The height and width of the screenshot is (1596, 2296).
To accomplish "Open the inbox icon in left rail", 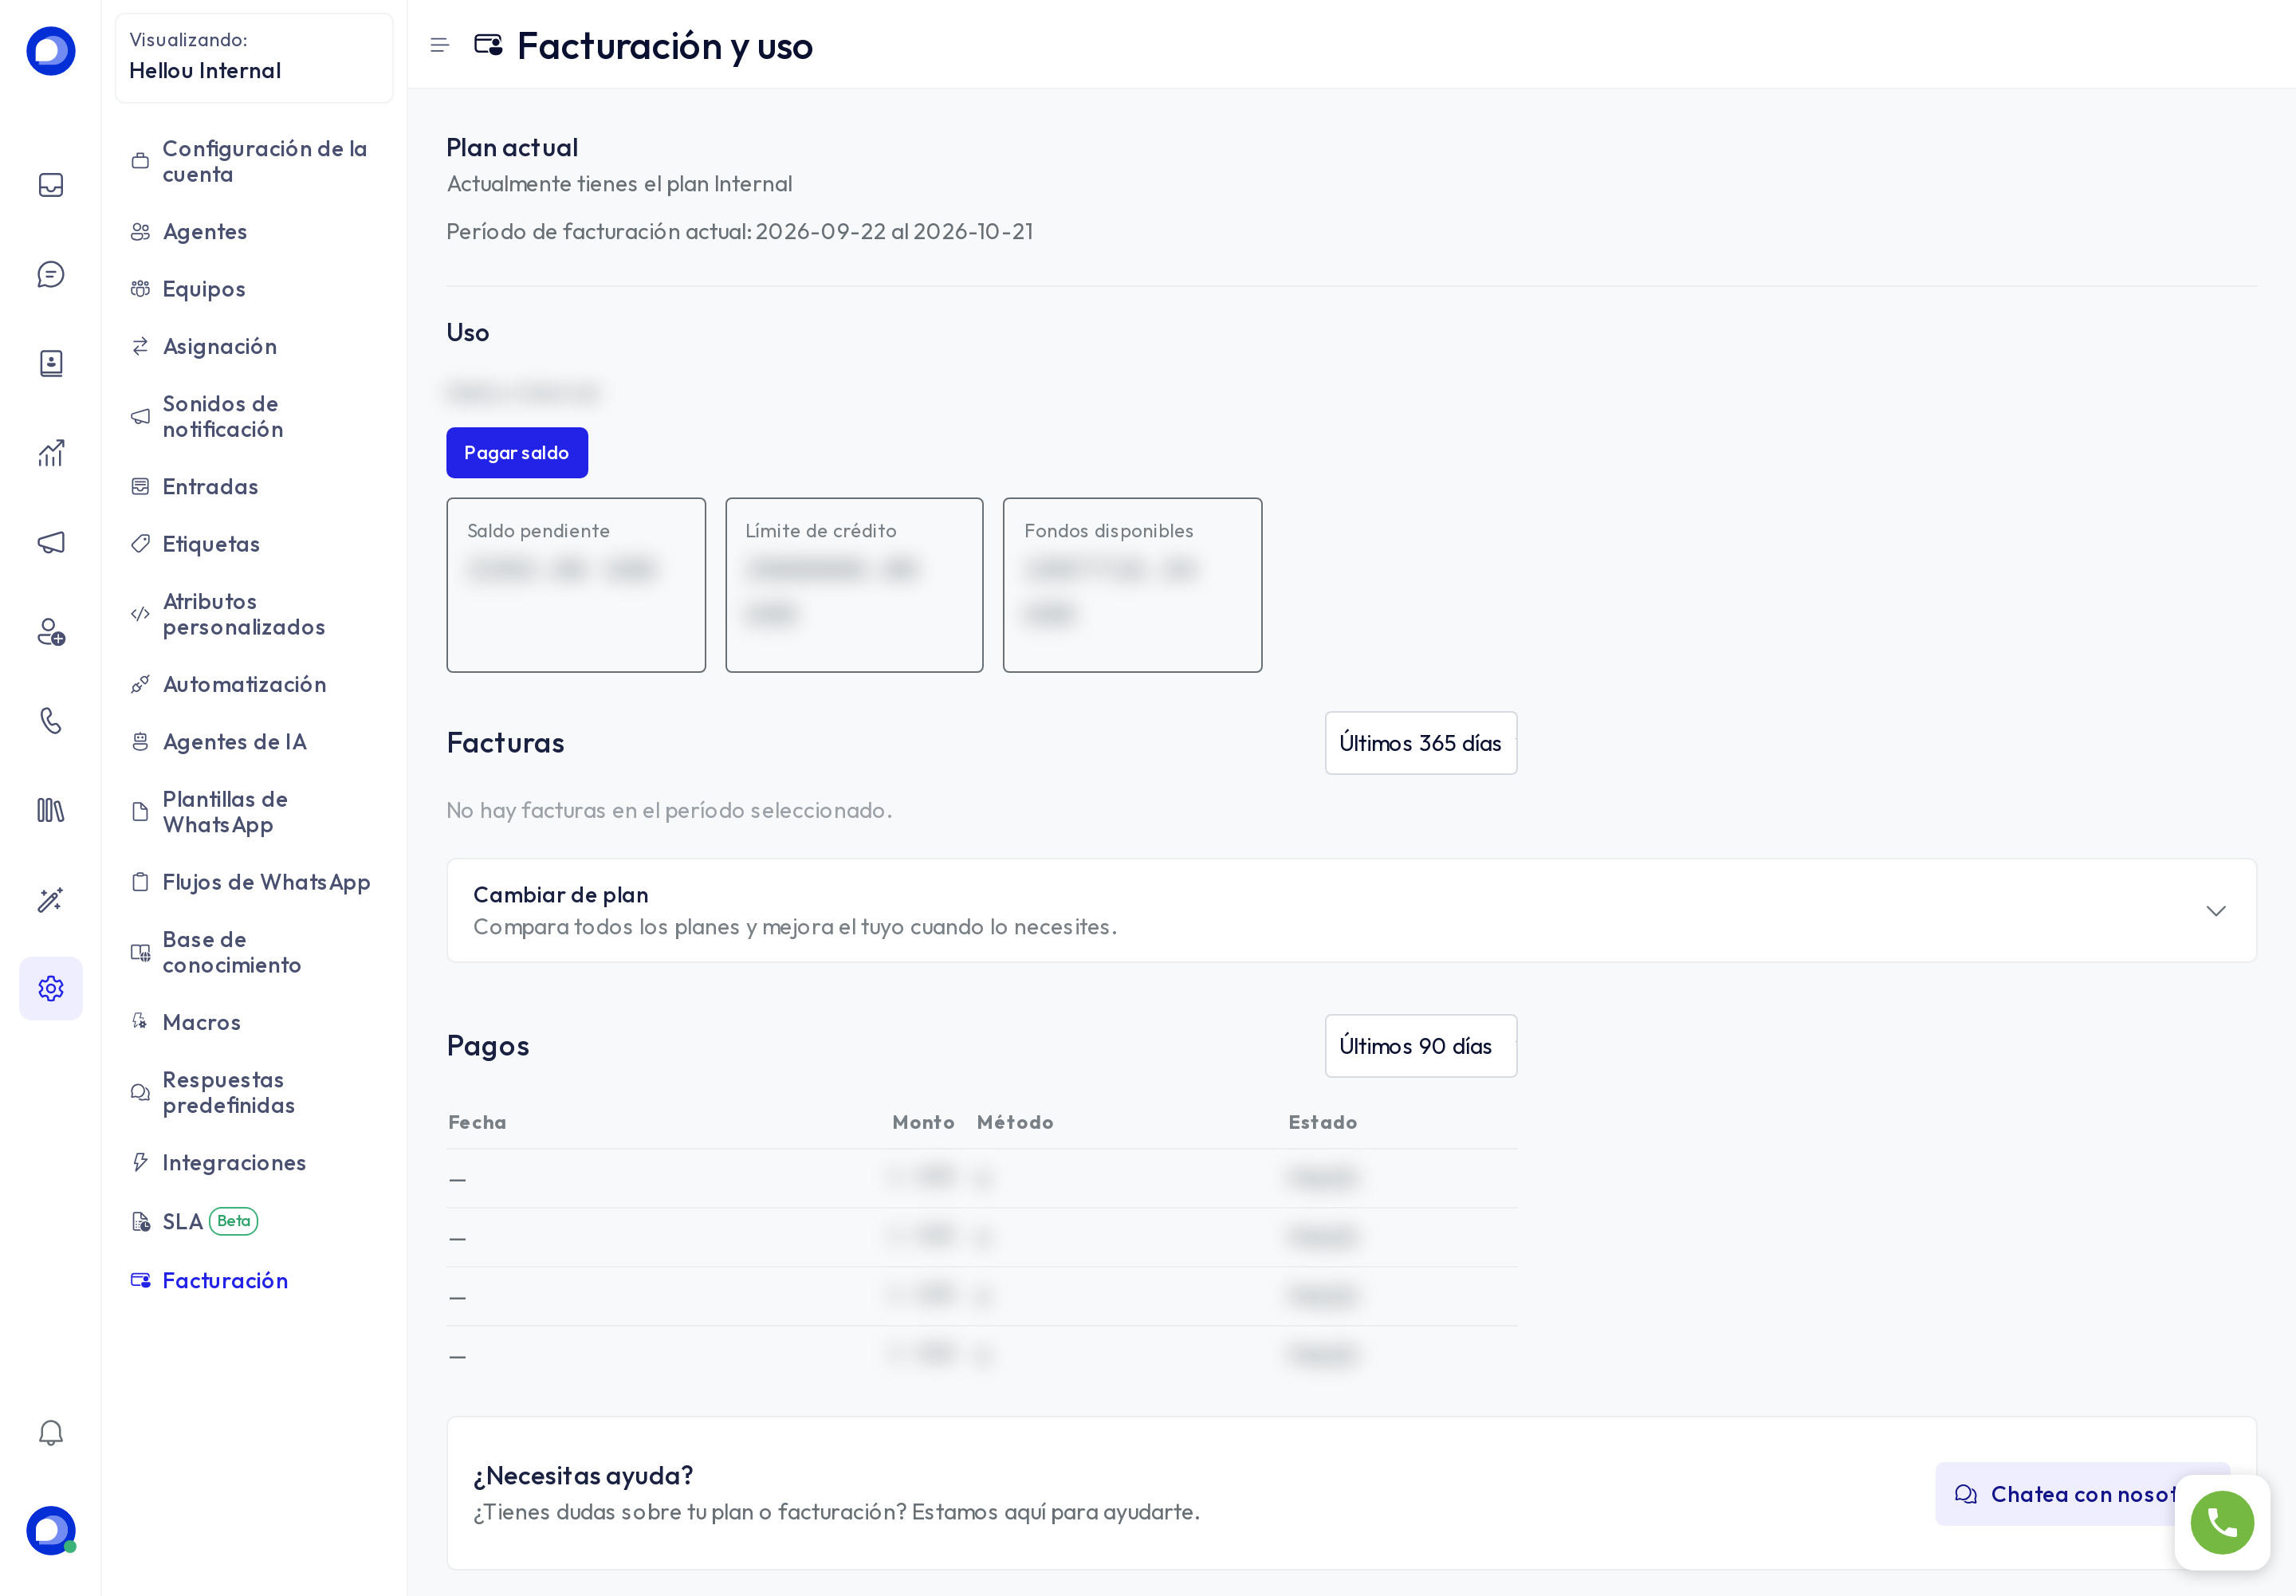I will pyautogui.click(x=51, y=185).
